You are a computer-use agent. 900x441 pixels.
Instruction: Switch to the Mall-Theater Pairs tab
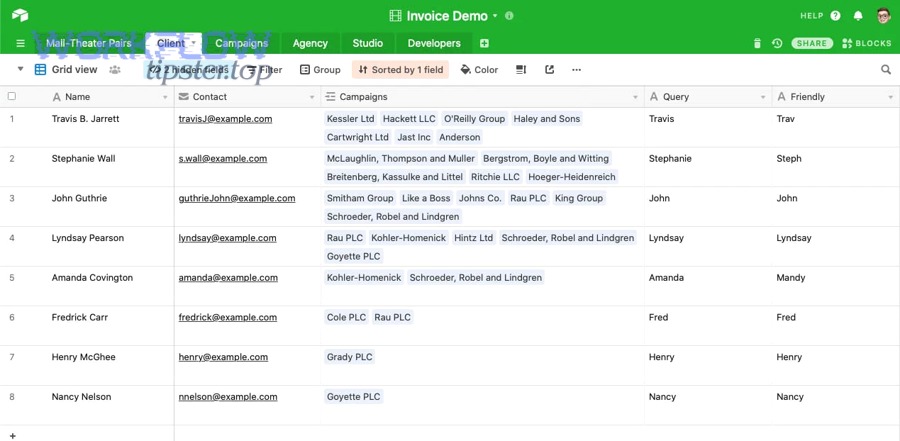88,43
